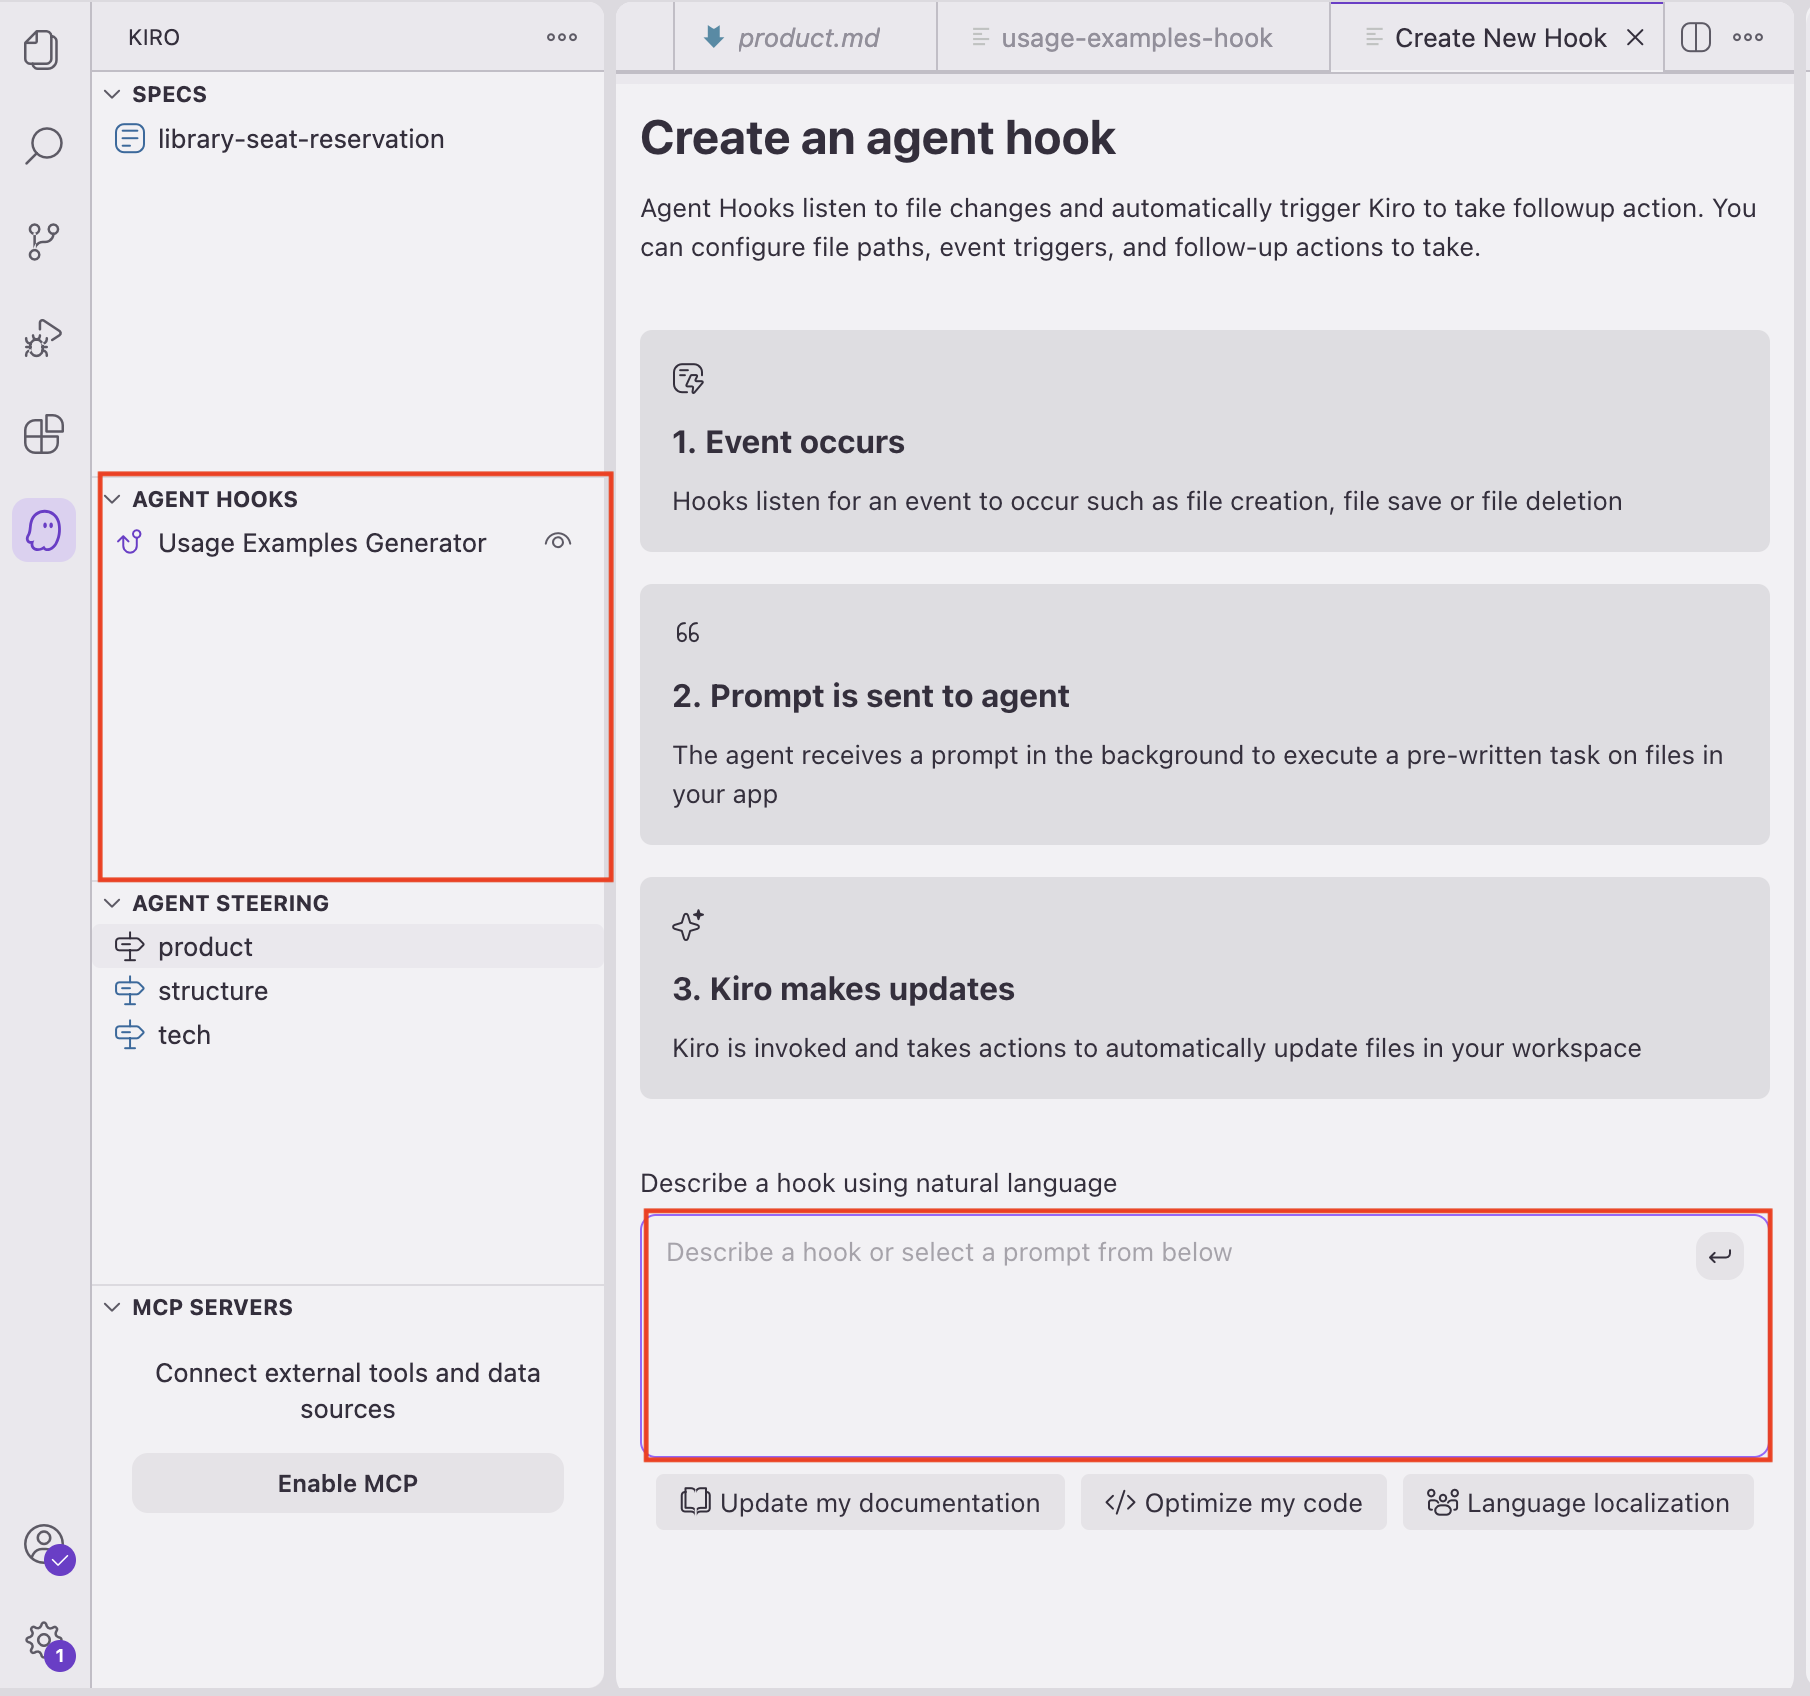Choose Language localization prompt
Viewport: 1810px width, 1696px height.
pyautogui.click(x=1578, y=1502)
